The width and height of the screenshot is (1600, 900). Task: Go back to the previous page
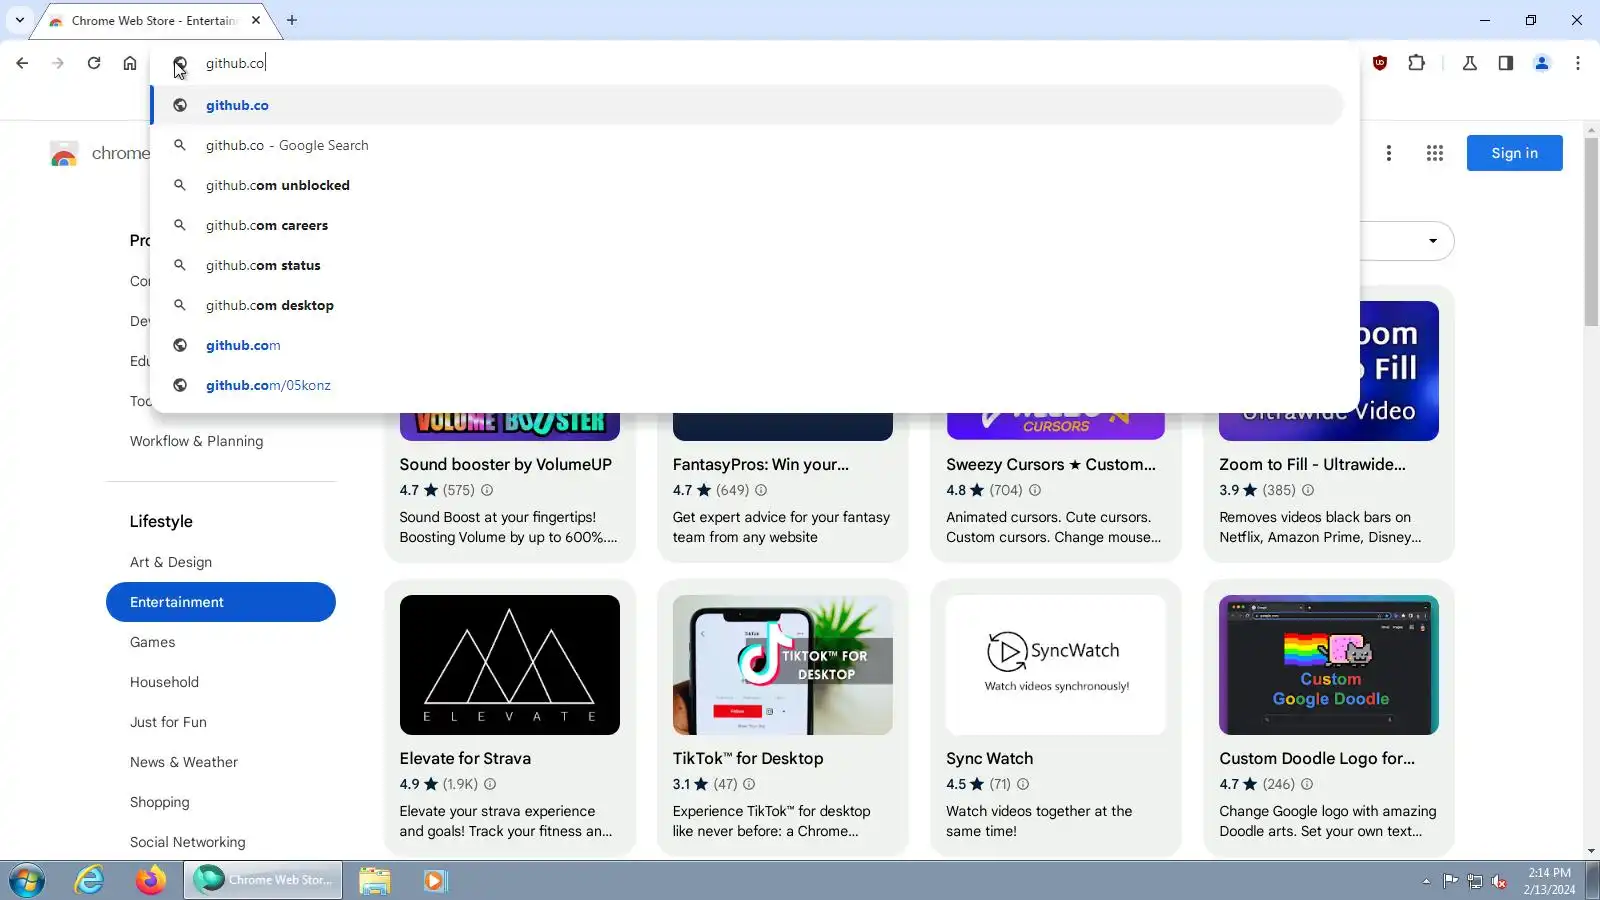click(x=22, y=63)
